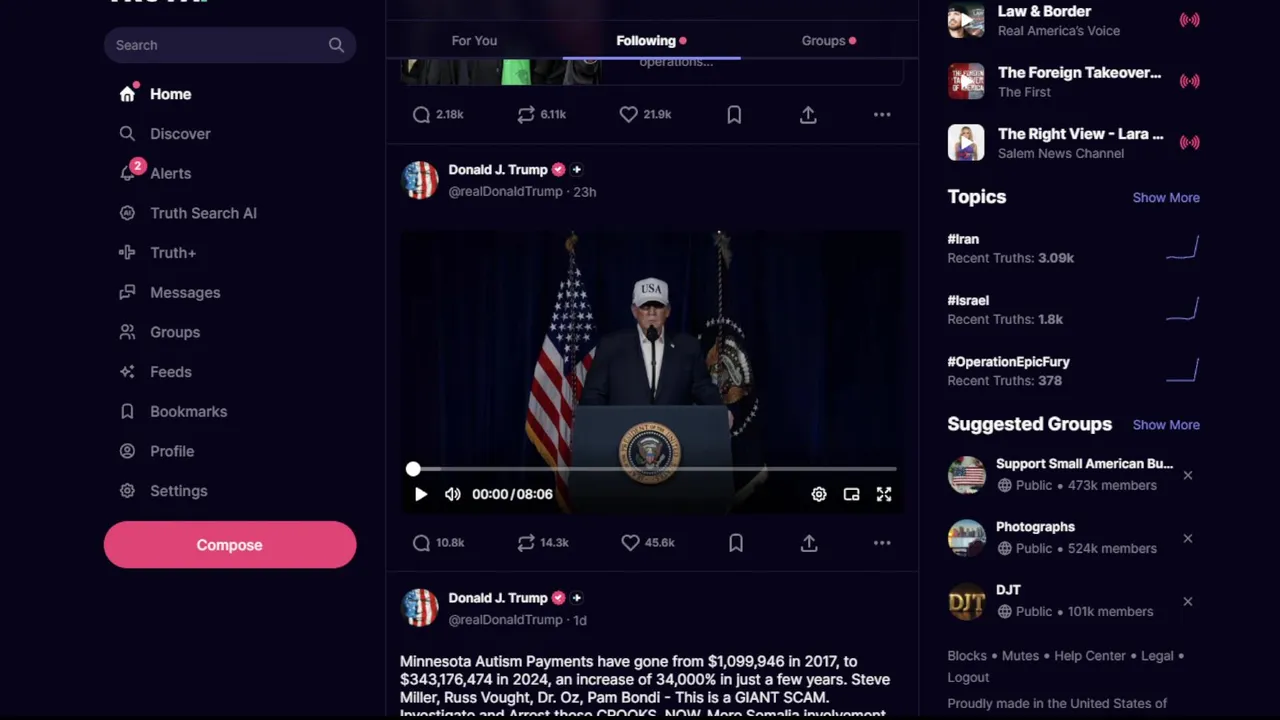Click live broadcast icon for The Foreign Takeover

tap(1189, 81)
